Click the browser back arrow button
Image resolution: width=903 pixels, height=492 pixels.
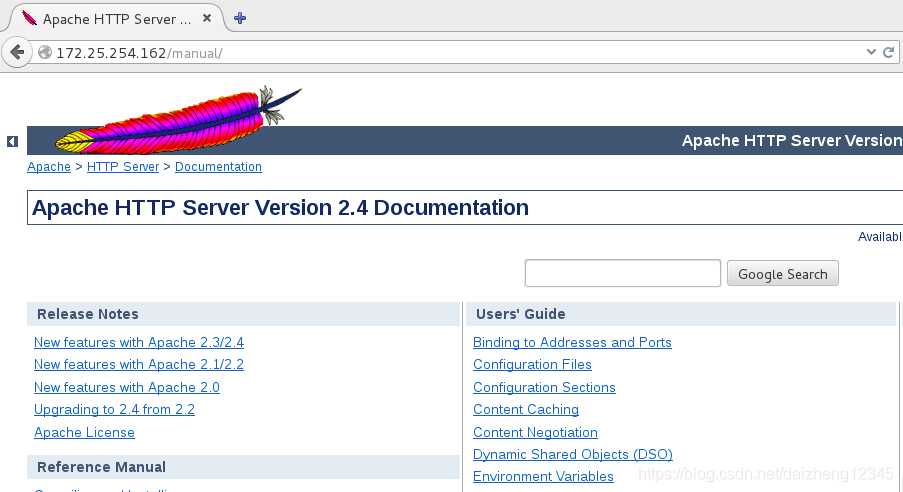point(17,52)
